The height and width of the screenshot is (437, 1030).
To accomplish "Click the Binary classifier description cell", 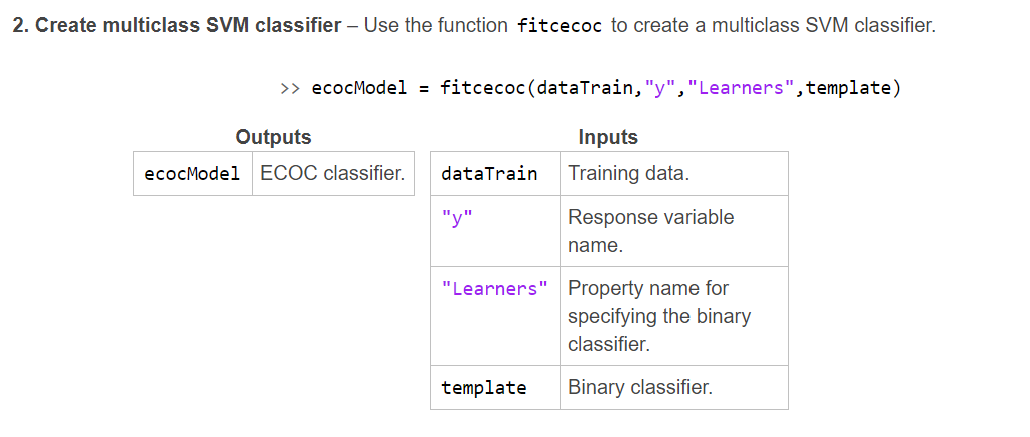I will (674, 388).
